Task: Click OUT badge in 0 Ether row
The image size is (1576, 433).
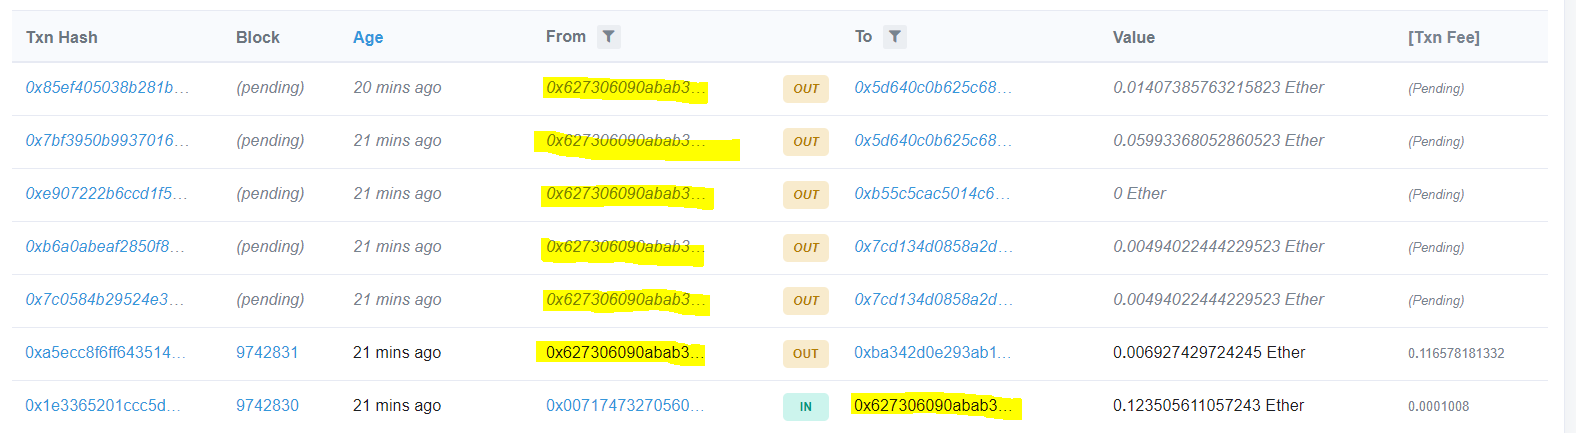Action: point(806,195)
